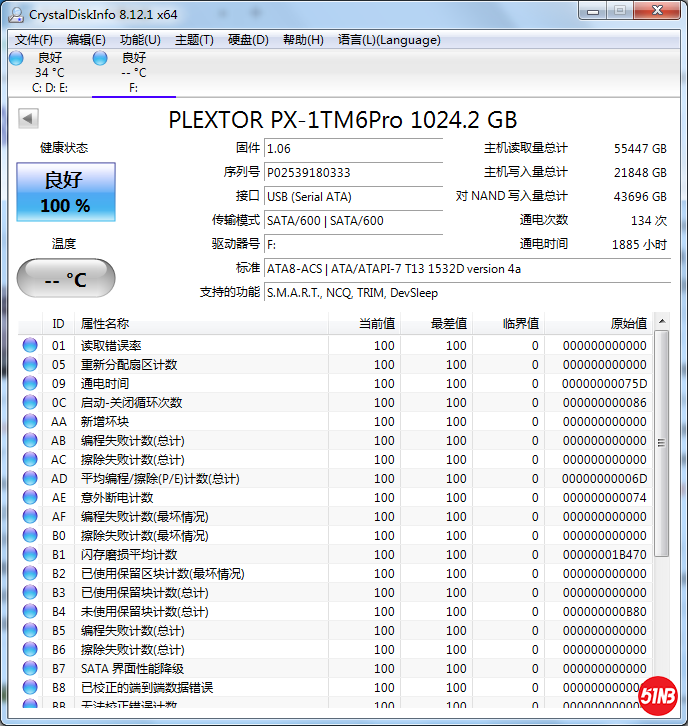Click the status orb for attribute B7
This screenshot has width=688, height=726.
30,669
